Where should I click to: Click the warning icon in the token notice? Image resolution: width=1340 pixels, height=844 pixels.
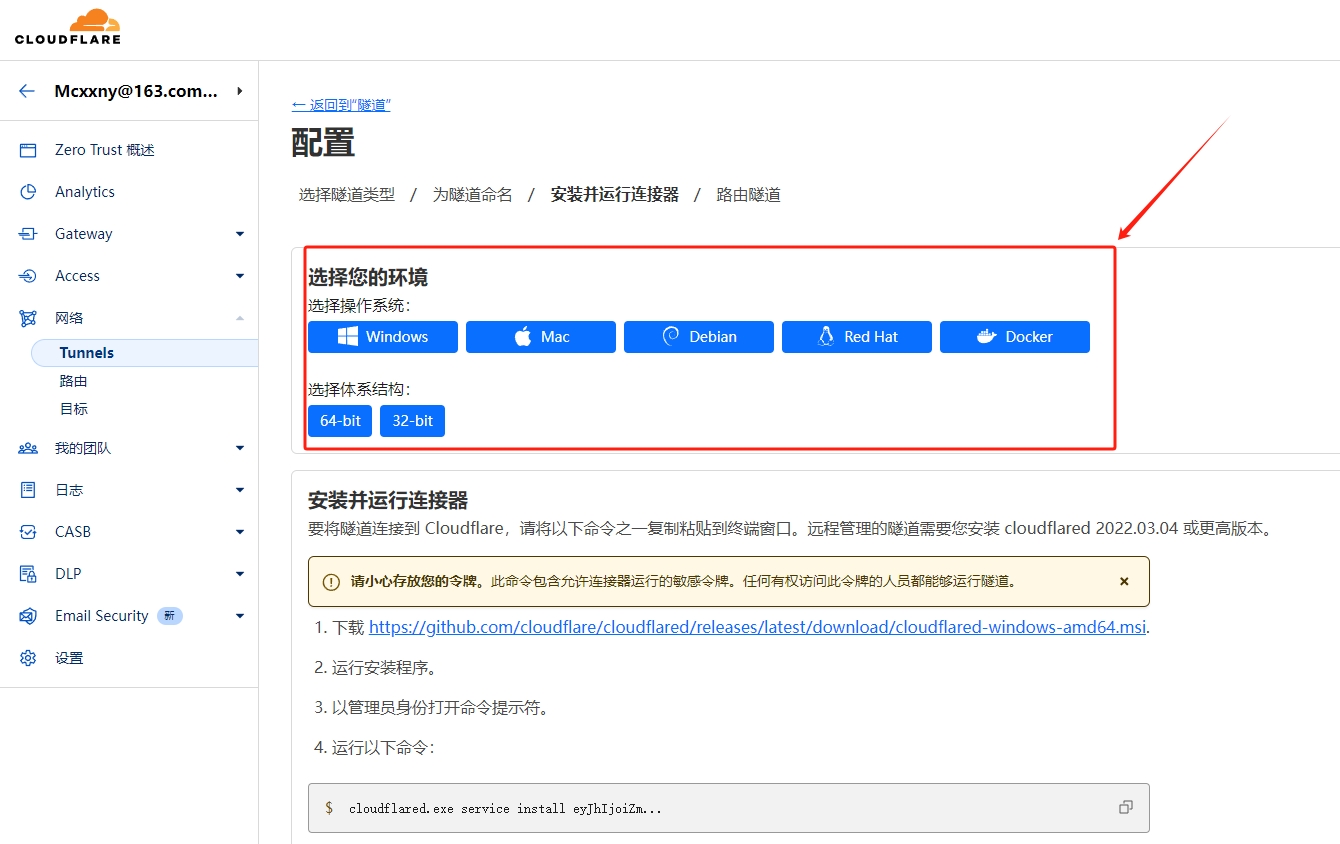click(x=331, y=582)
